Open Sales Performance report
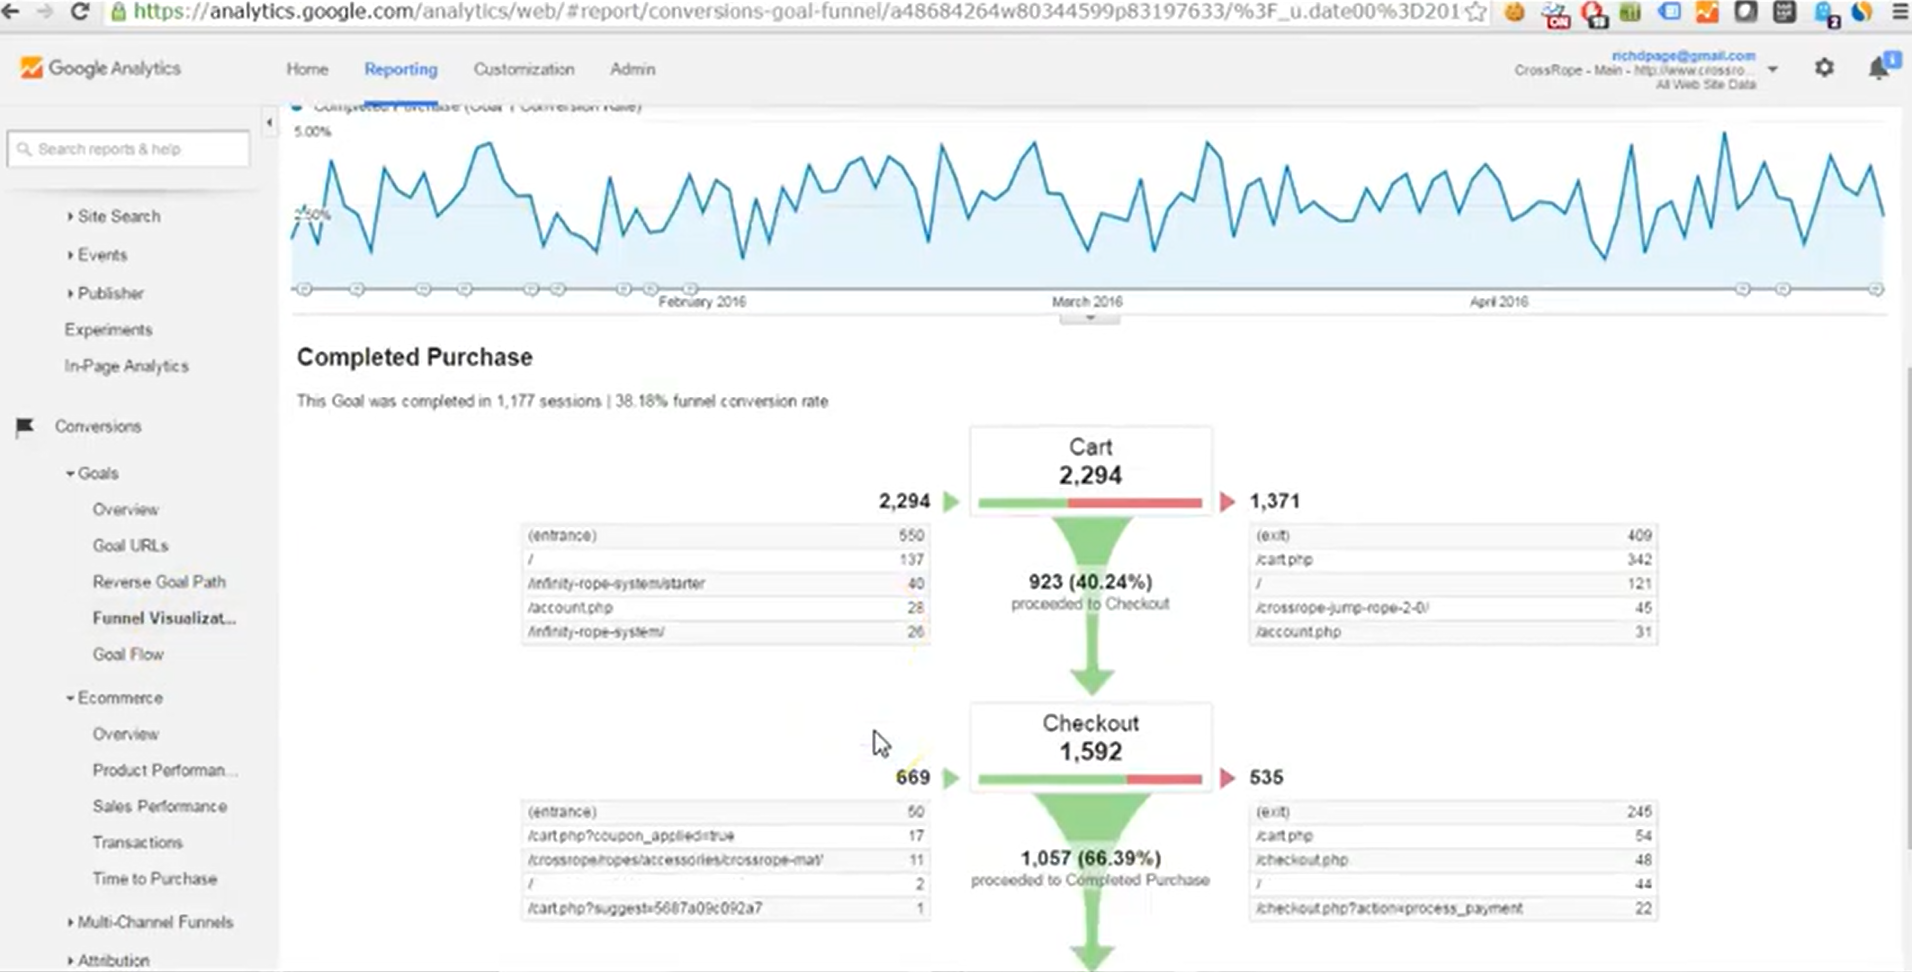1912x972 pixels. click(x=160, y=806)
